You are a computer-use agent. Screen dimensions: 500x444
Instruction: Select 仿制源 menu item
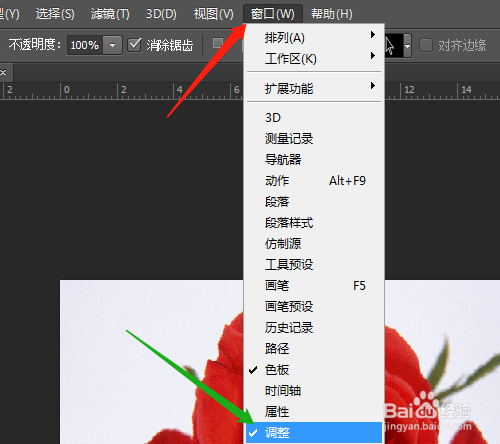pos(314,244)
